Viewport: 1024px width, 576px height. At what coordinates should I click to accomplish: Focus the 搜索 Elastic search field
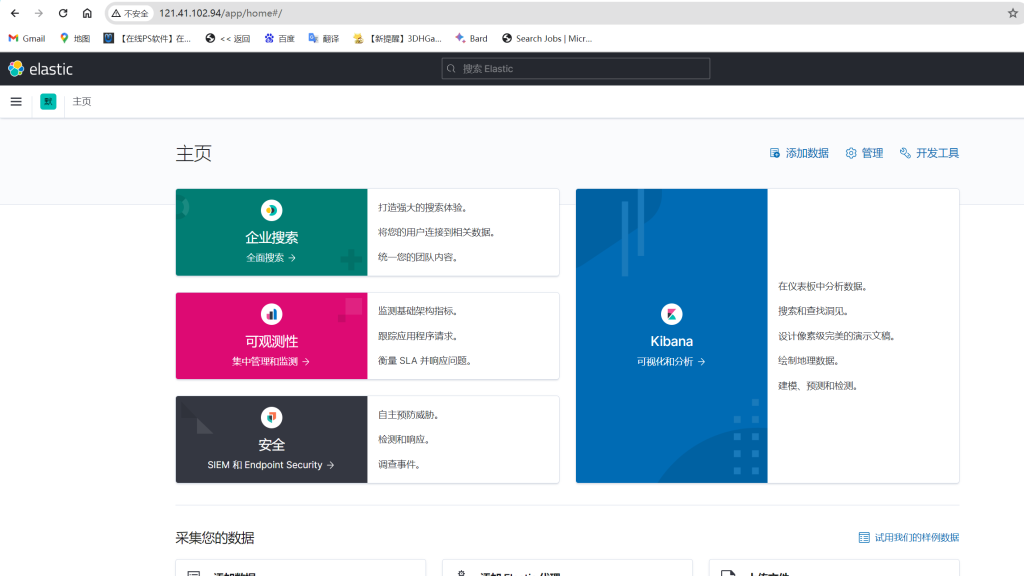[x=576, y=69]
